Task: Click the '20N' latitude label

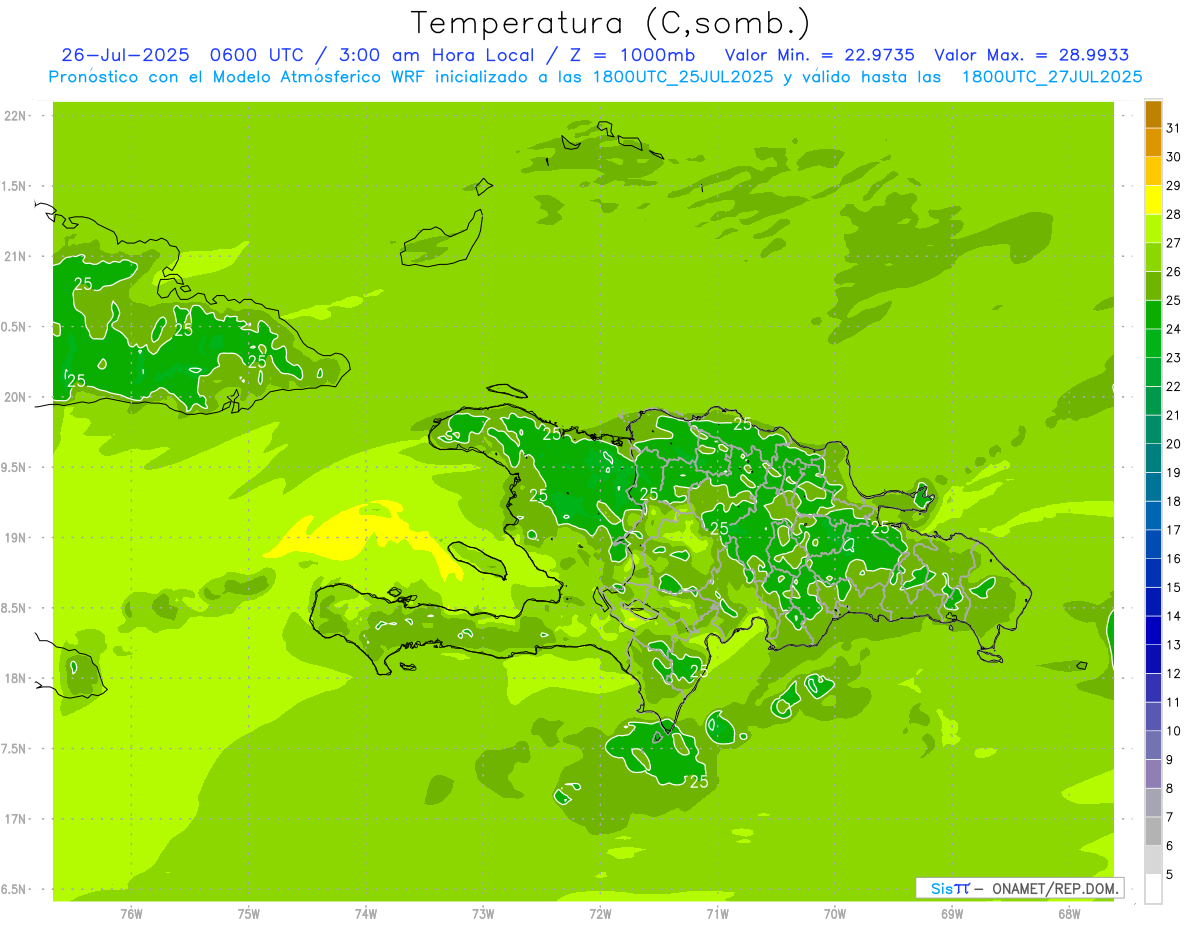Action: [x=16, y=397]
